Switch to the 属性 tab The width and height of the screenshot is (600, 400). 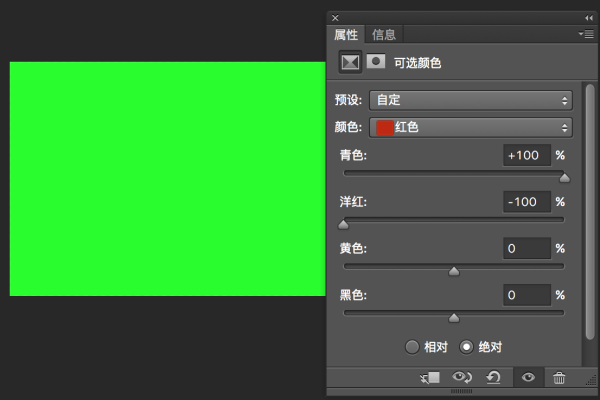pos(346,35)
